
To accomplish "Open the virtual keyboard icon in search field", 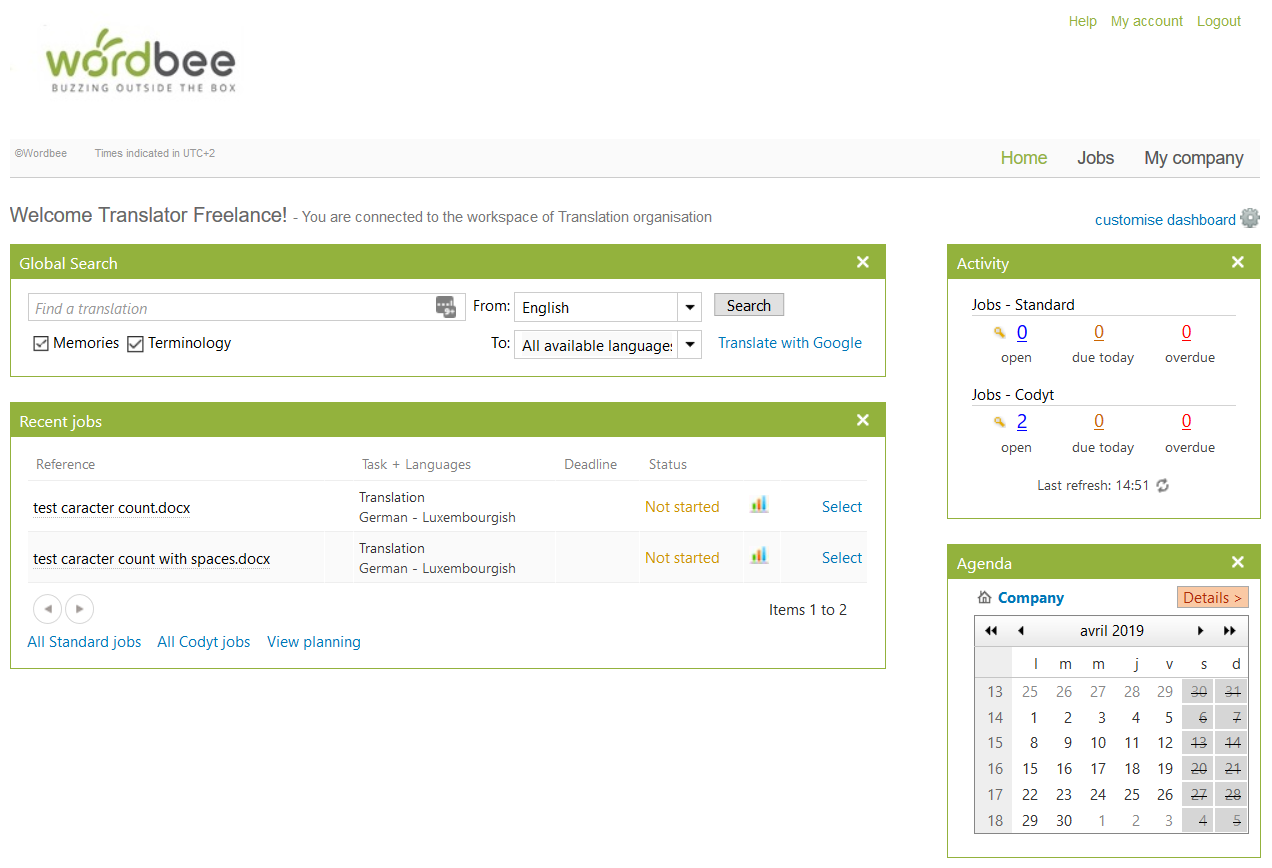I will tap(446, 307).
